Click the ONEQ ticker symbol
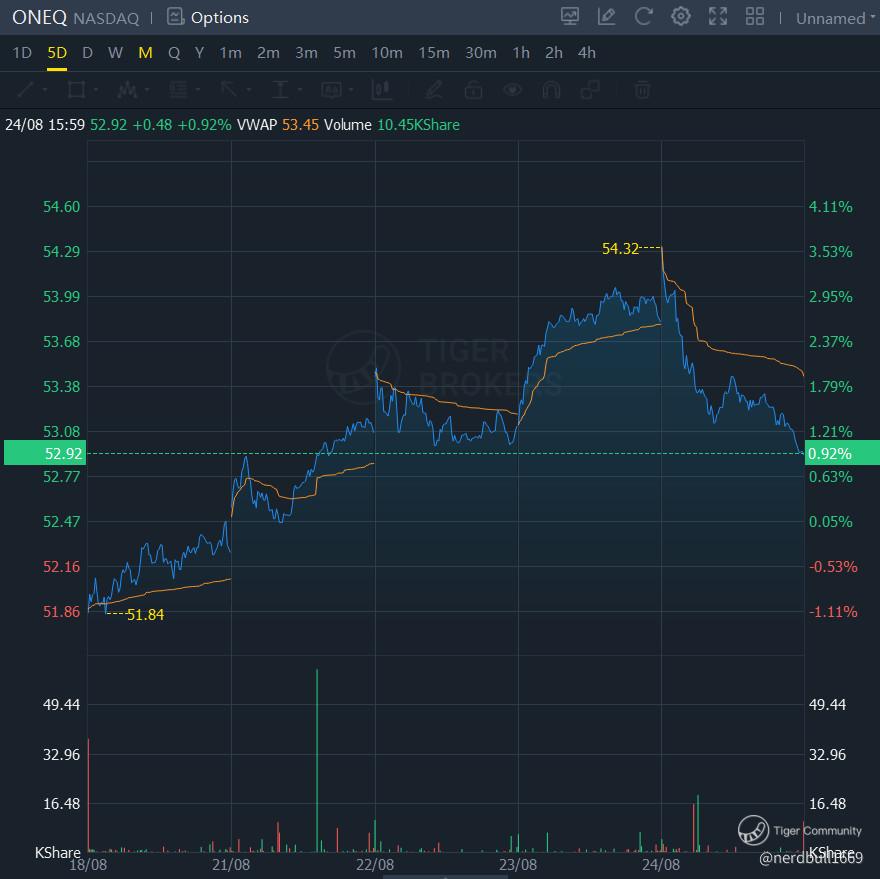This screenshot has width=880, height=879. [x=39, y=17]
